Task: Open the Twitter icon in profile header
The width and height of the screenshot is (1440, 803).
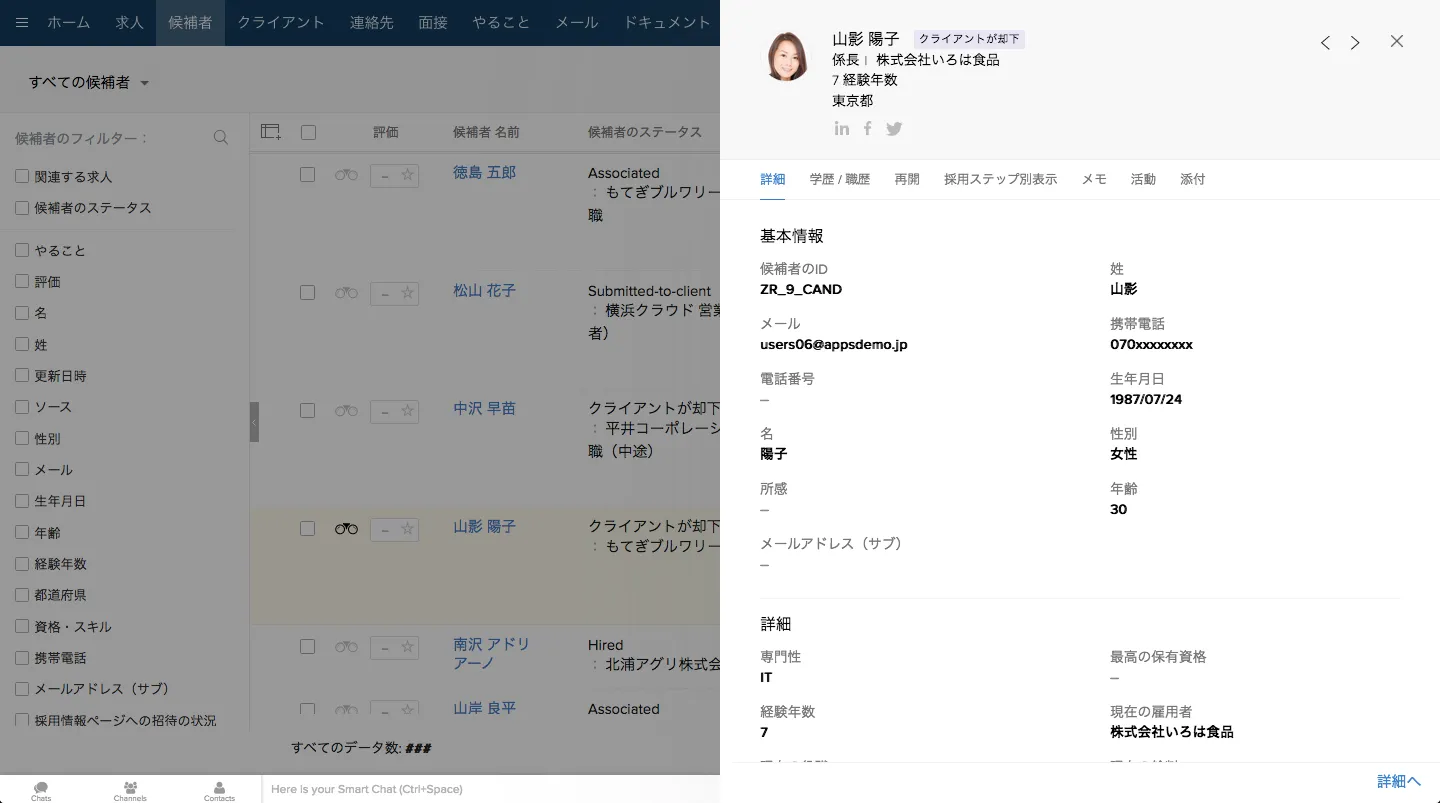Action: (x=894, y=129)
